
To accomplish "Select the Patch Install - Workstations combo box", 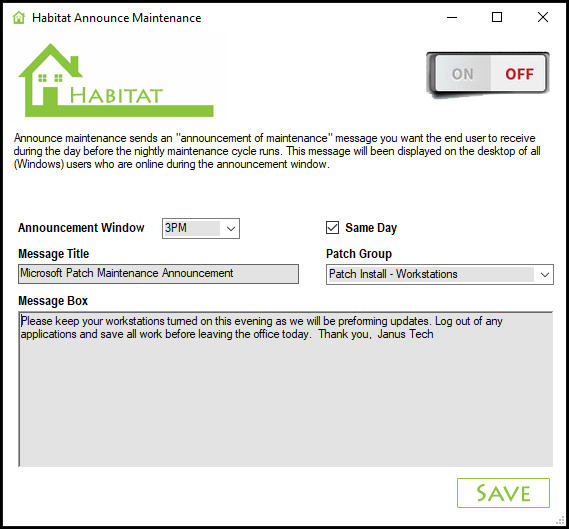I will (x=439, y=275).
